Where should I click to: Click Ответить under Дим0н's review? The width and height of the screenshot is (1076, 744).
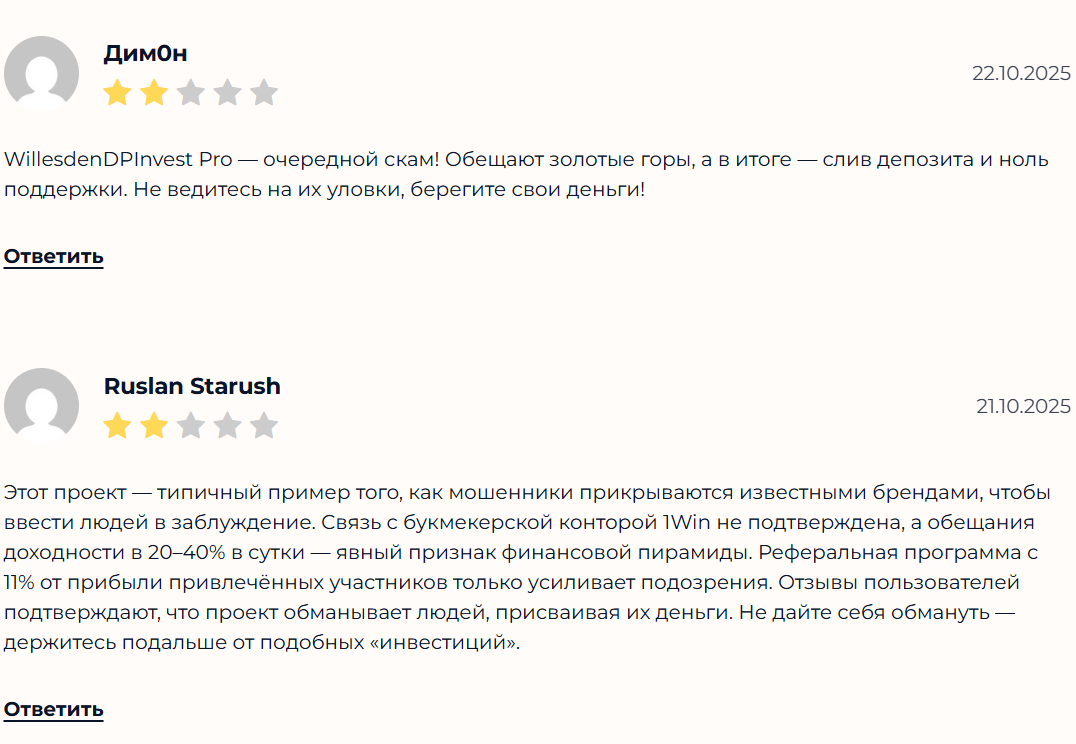pos(52,256)
